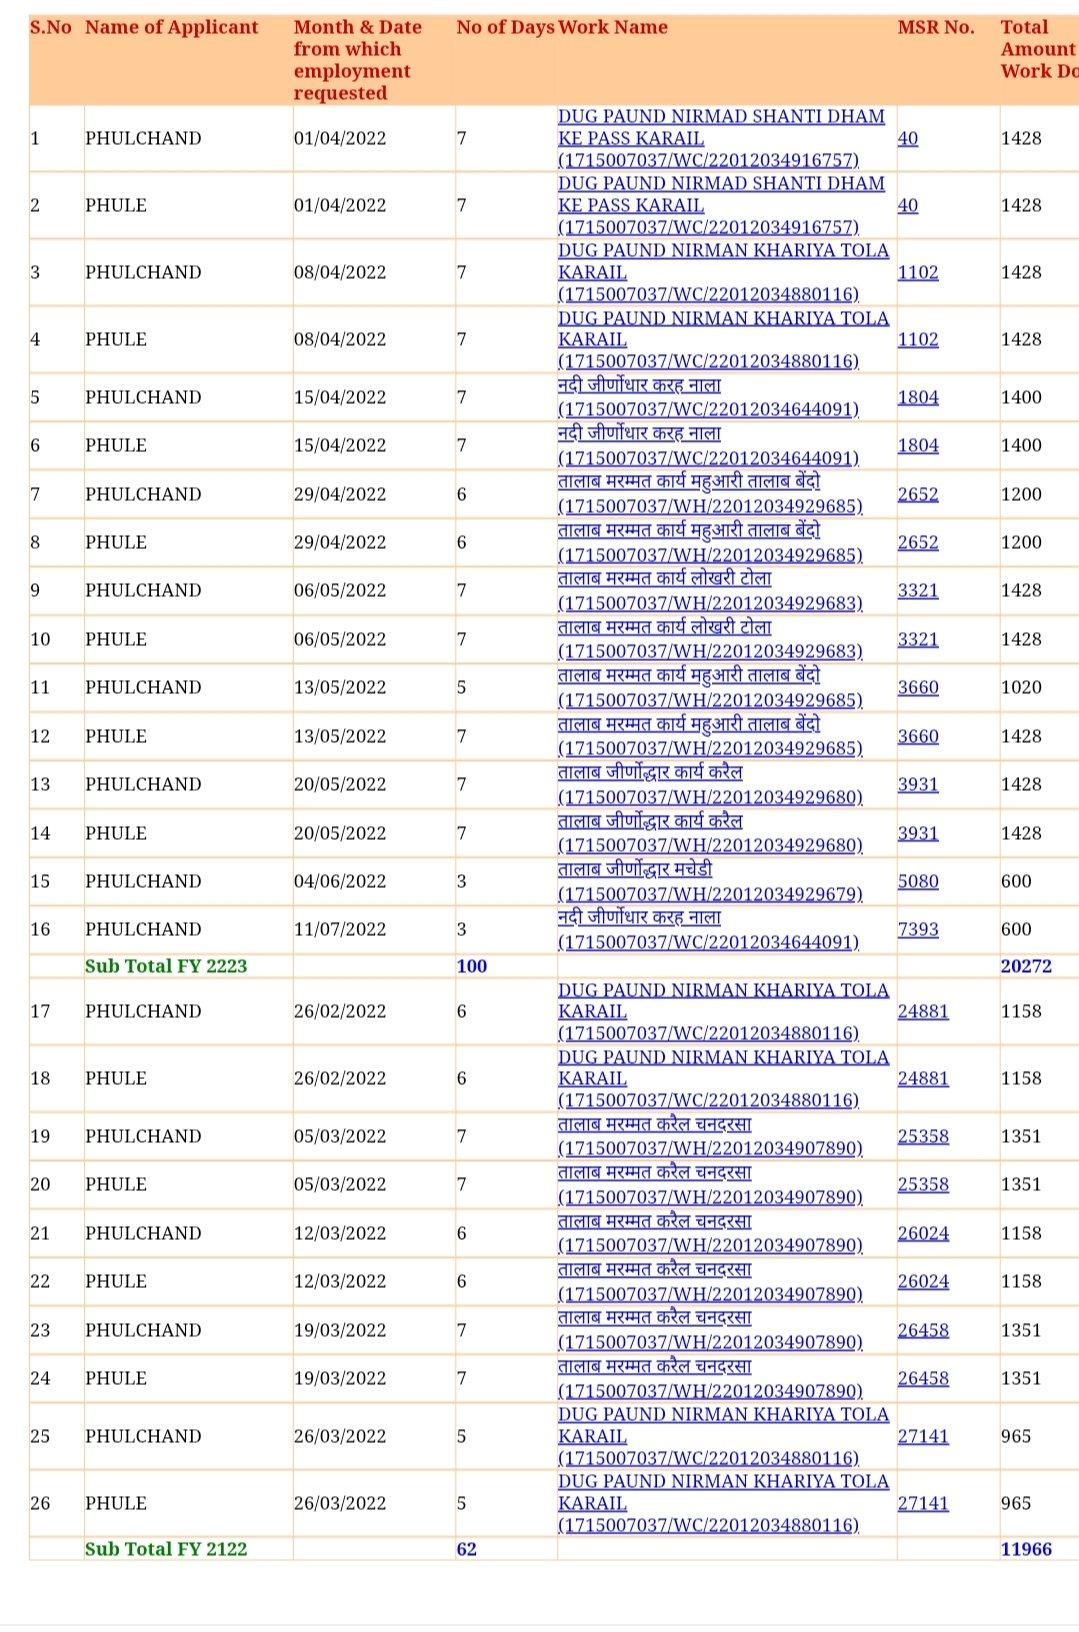The image size is (1079, 1632).
Task: Click MSR 40 link in row 1
Action: tap(907, 138)
